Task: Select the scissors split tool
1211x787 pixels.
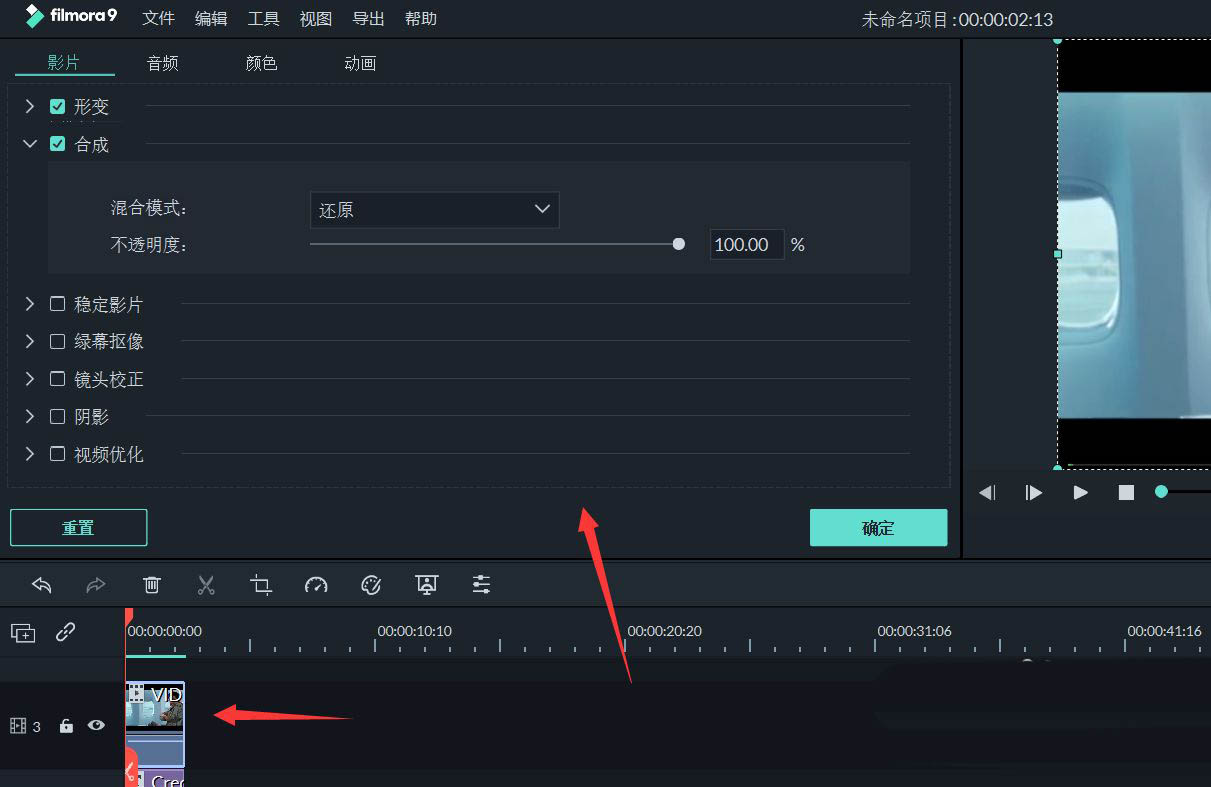Action: [206, 585]
